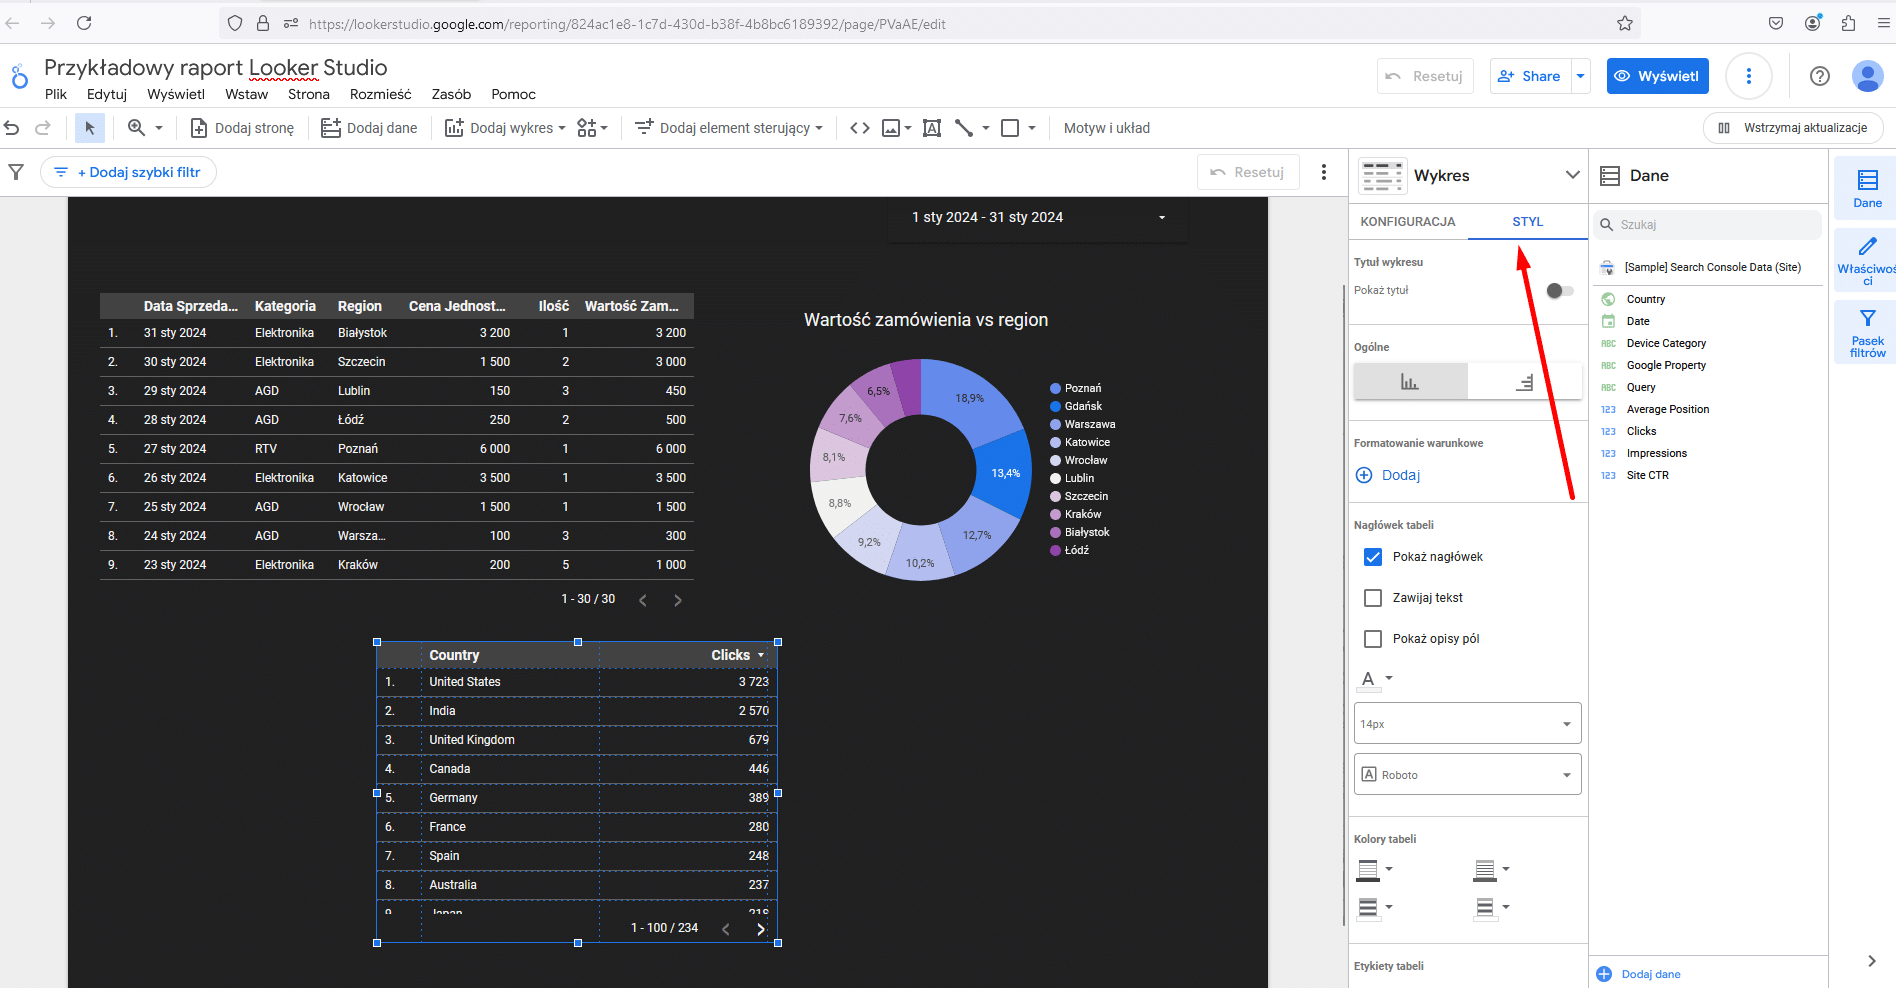Click the Share button
Screen dimensions: 1896x988
click(1531, 76)
